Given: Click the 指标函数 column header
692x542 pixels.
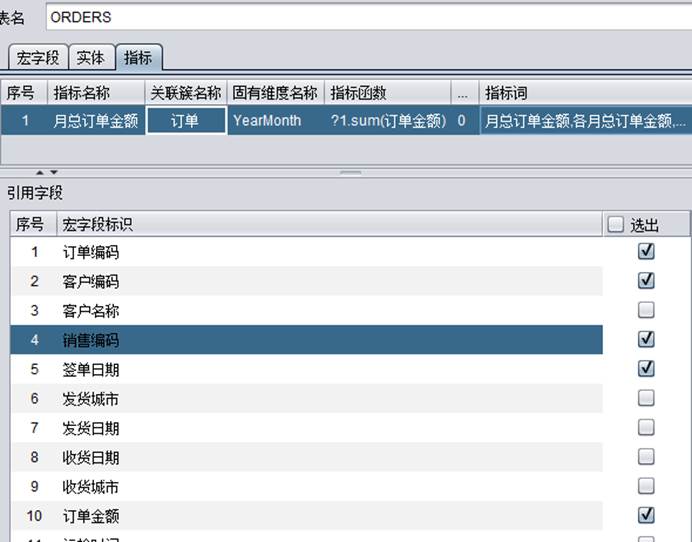Looking at the screenshot, I should click(x=387, y=93).
